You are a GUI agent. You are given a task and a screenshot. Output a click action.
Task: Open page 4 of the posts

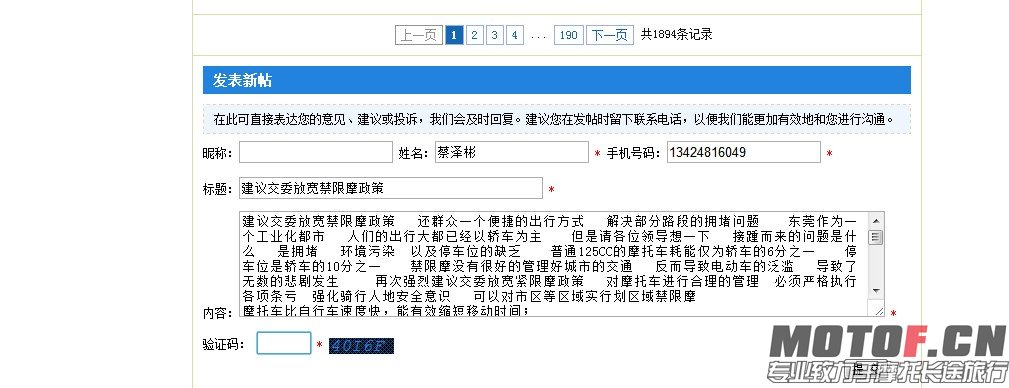click(514, 35)
